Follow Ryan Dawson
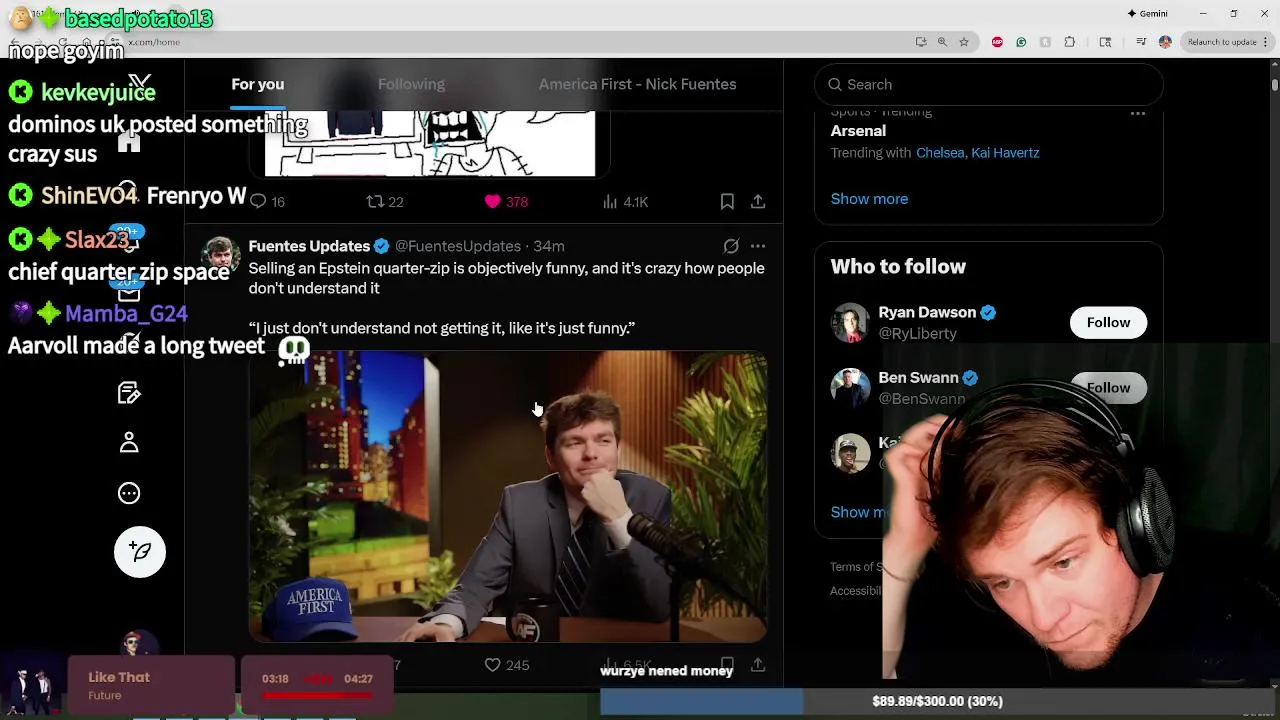Screen dimensions: 1280x720 click(1108, 322)
